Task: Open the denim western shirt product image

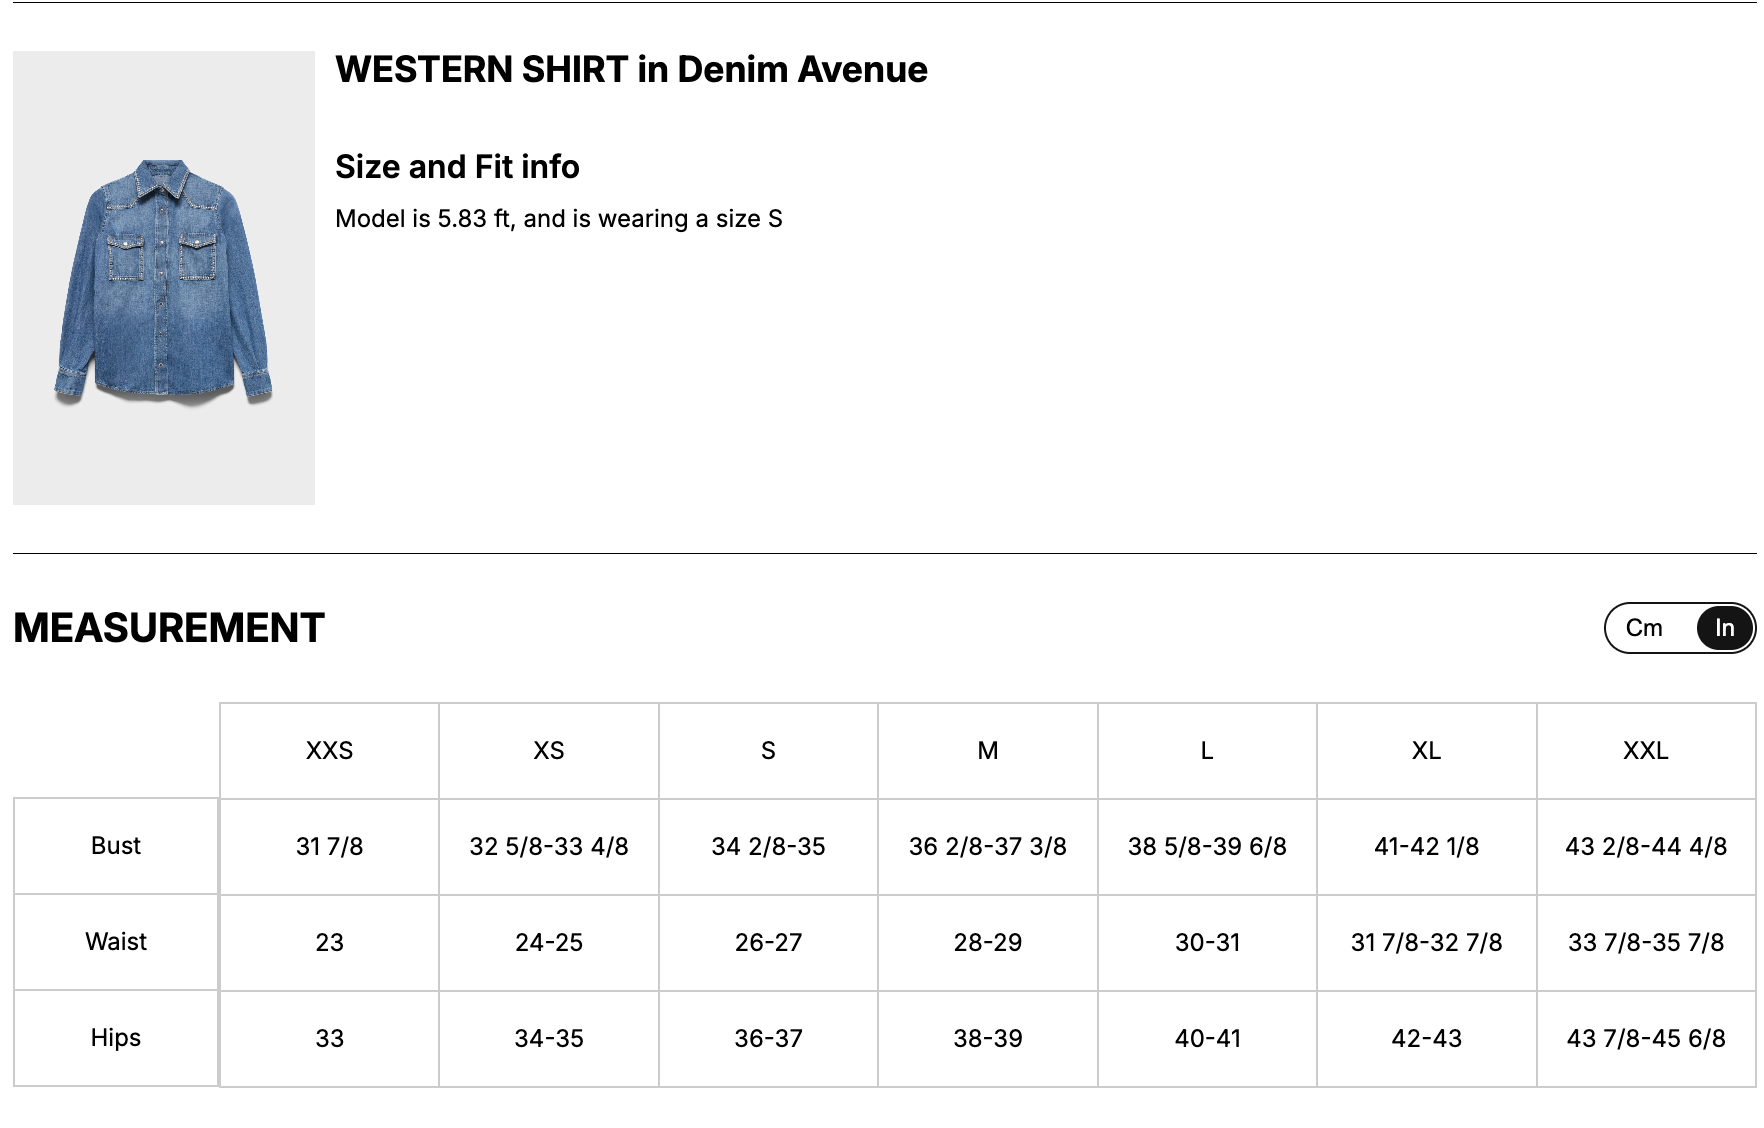Action: click(x=164, y=278)
